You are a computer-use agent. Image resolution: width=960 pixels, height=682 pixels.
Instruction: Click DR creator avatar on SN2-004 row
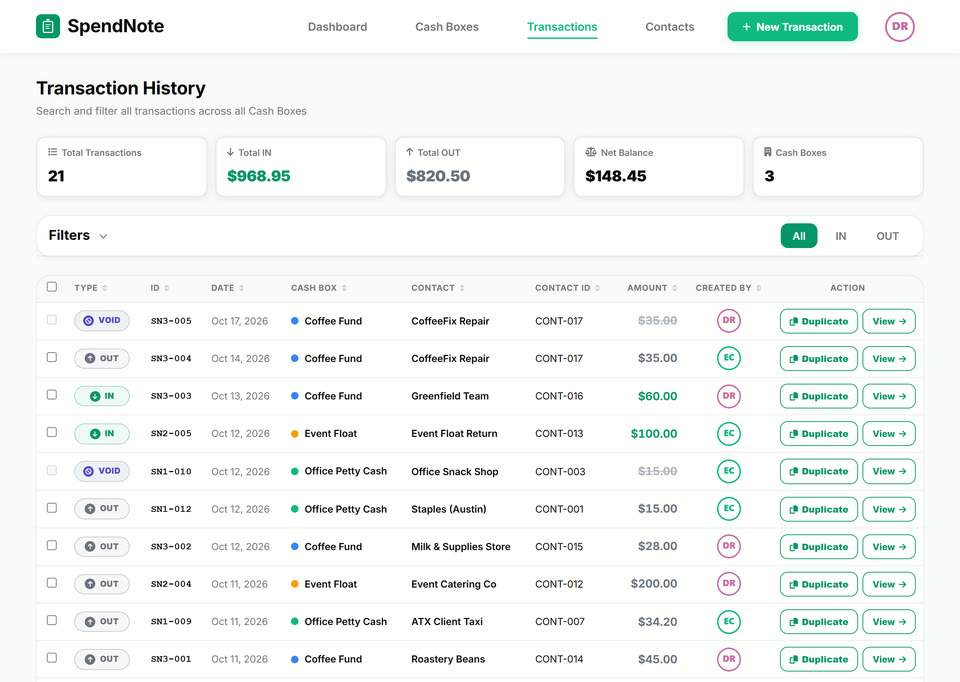tap(729, 583)
